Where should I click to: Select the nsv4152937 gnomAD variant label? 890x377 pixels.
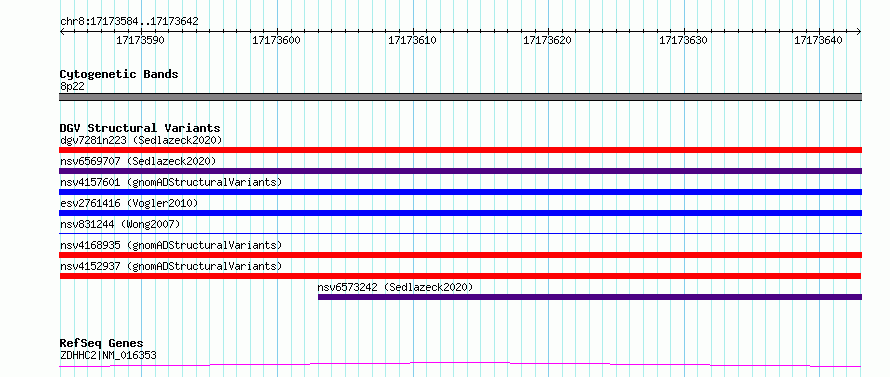click(171, 266)
